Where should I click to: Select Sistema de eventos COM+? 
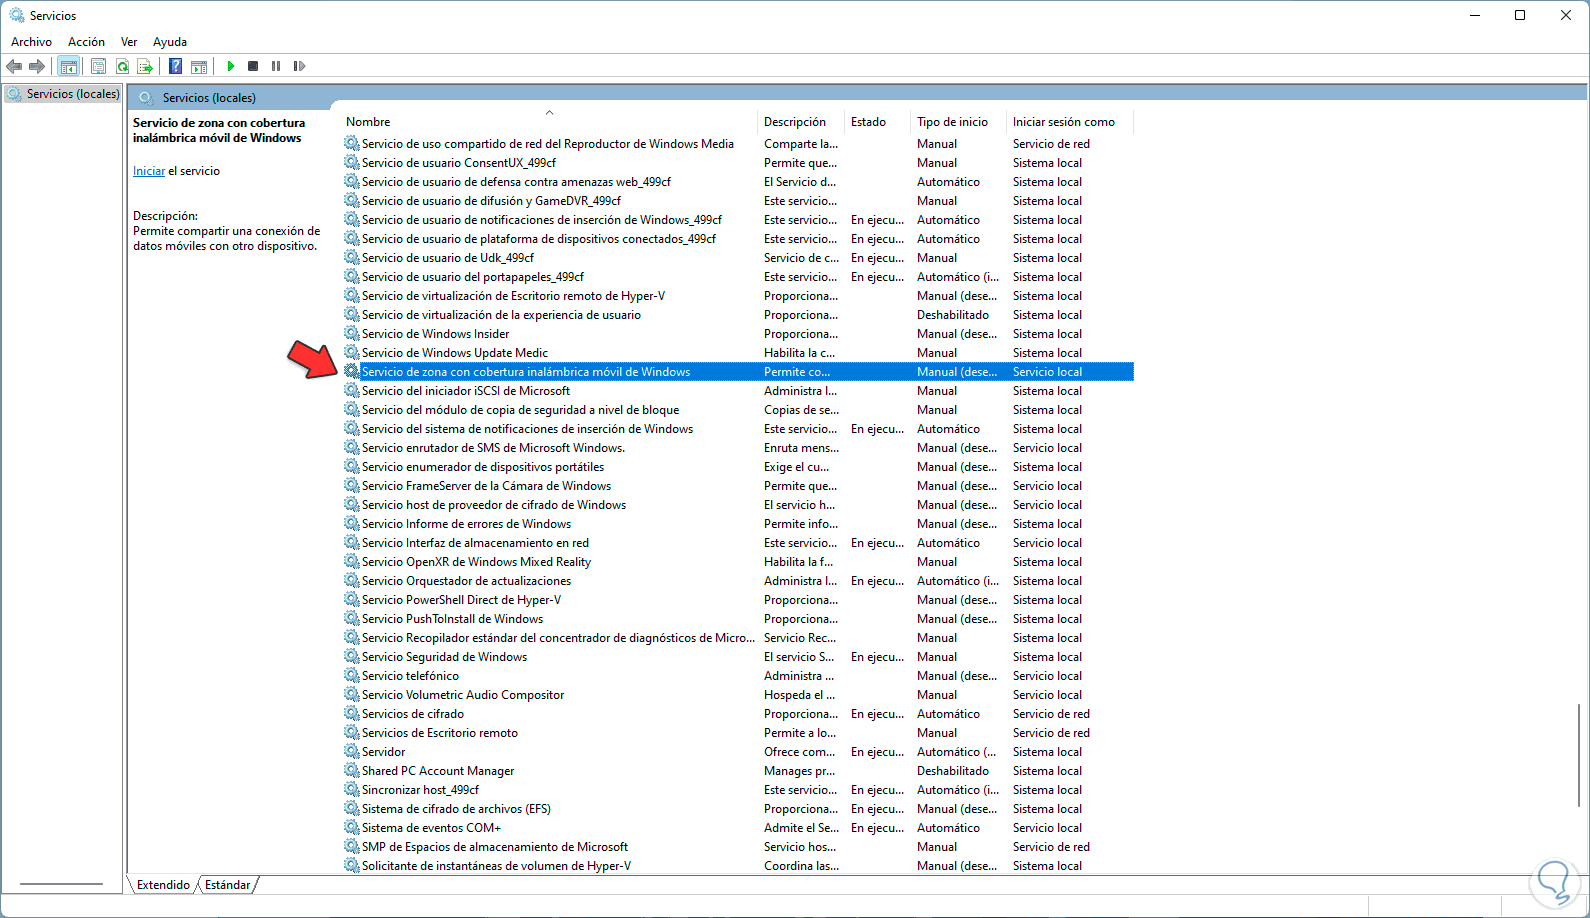coord(738,828)
